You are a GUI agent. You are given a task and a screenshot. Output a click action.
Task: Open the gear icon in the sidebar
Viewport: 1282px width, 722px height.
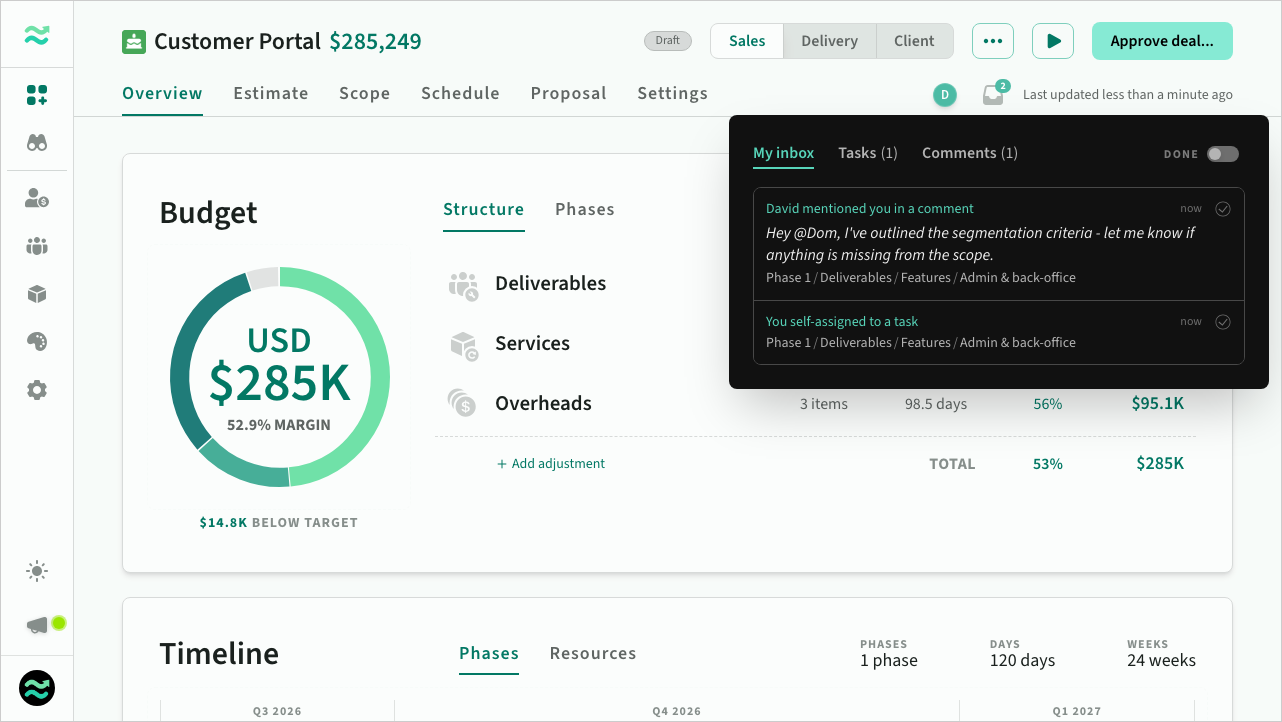pyautogui.click(x=37, y=390)
